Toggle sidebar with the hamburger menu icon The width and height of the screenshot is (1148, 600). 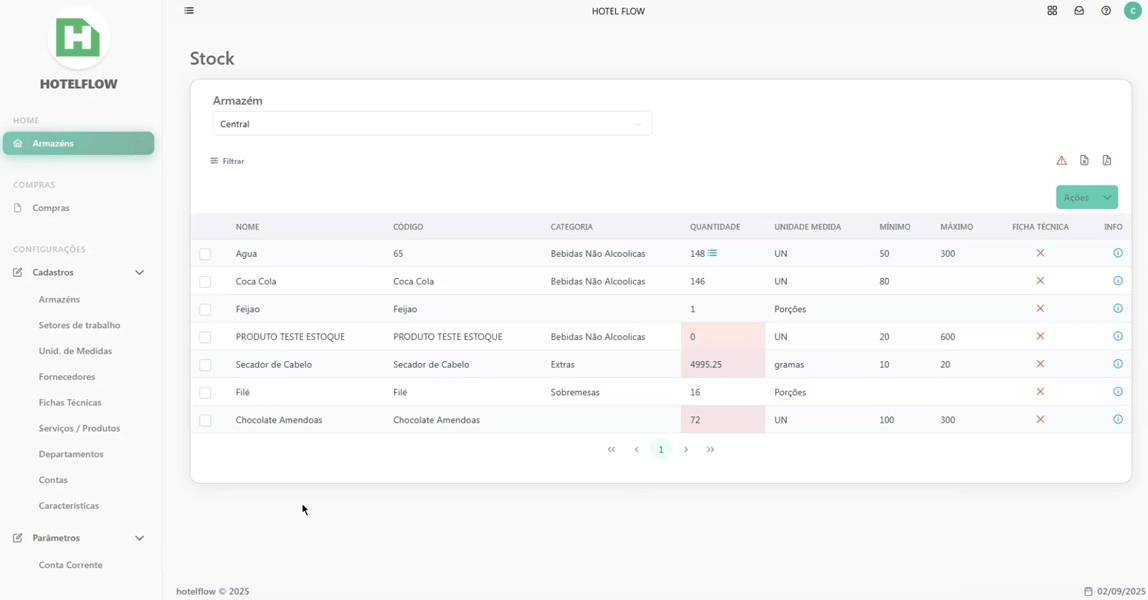(x=189, y=11)
